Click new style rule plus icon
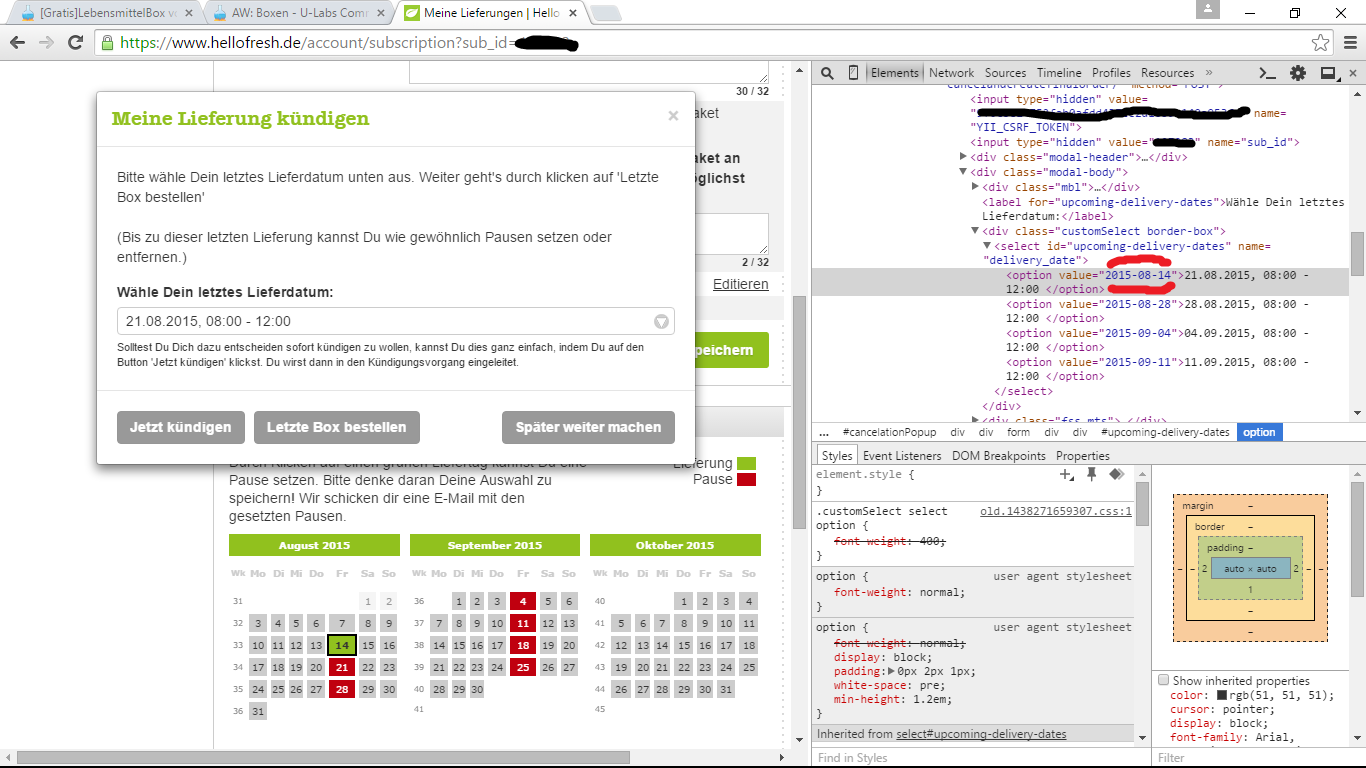This screenshot has width=1366, height=768. click(1067, 475)
